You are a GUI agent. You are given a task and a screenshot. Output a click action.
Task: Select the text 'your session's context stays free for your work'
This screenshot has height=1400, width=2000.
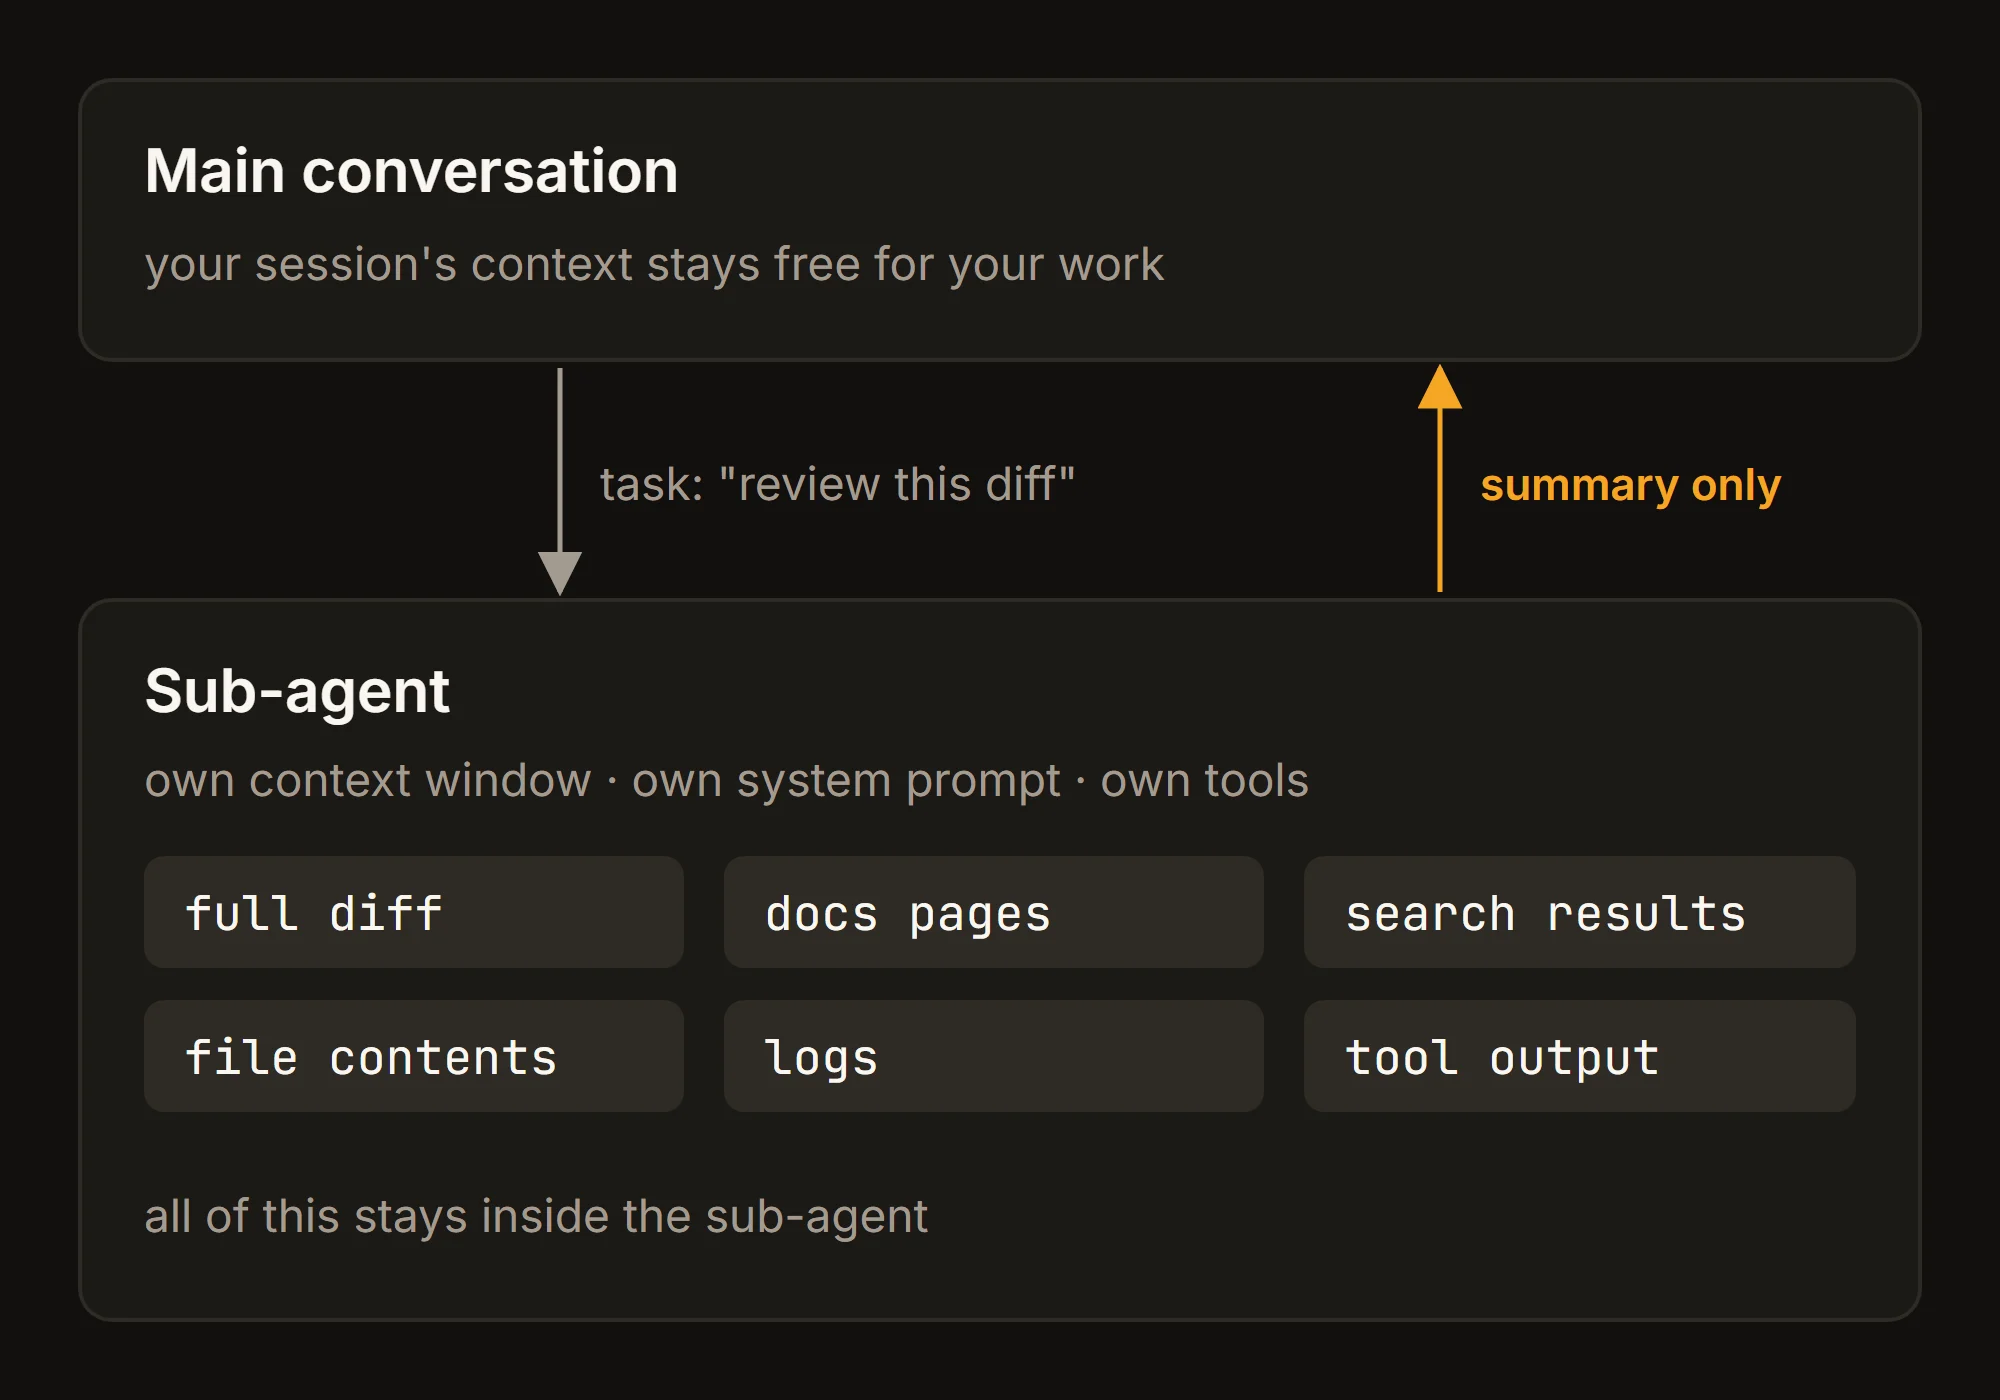coord(654,265)
